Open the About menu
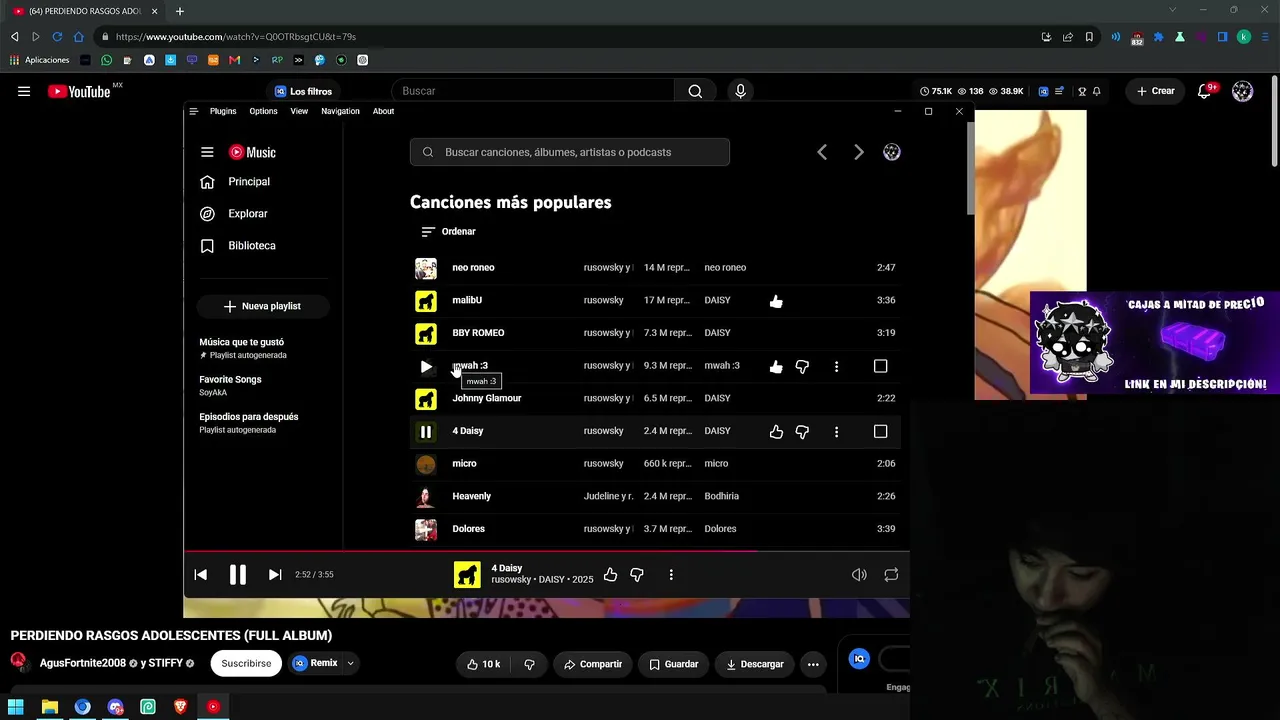Image resolution: width=1280 pixels, height=720 pixels. pyautogui.click(x=383, y=111)
